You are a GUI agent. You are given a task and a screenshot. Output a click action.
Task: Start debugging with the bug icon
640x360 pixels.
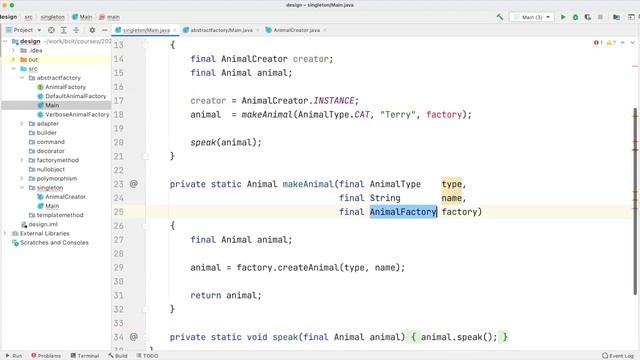(x=576, y=17)
